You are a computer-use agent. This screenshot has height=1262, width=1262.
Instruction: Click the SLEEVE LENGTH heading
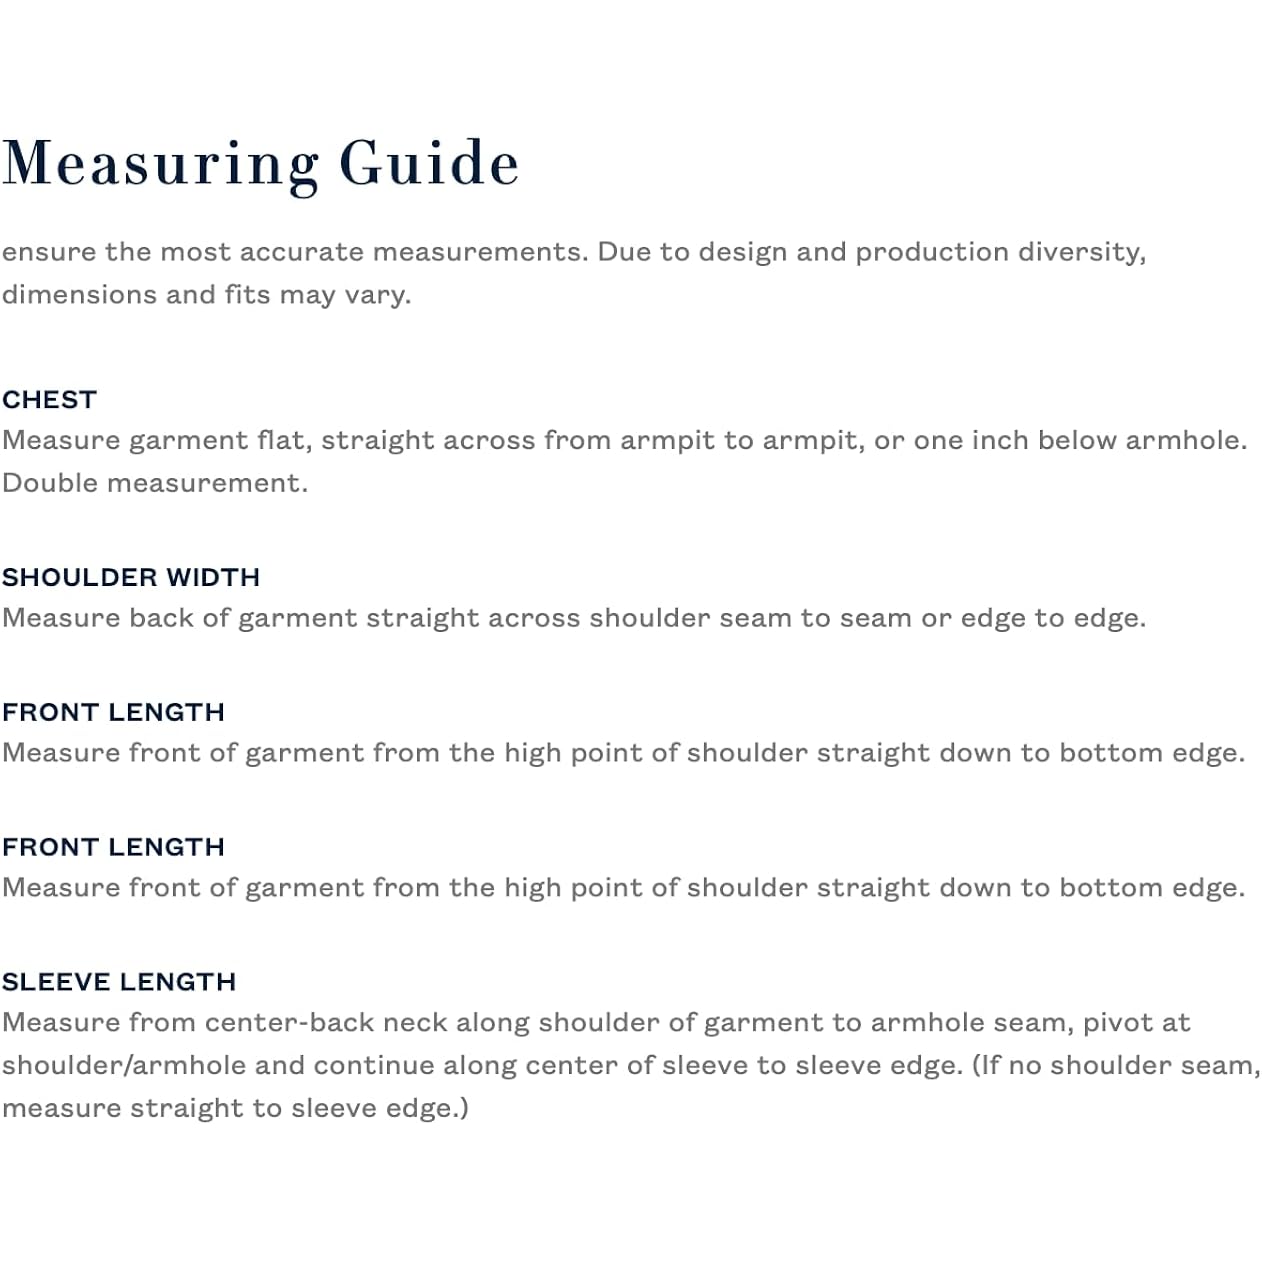pyautogui.click(x=119, y=982)
